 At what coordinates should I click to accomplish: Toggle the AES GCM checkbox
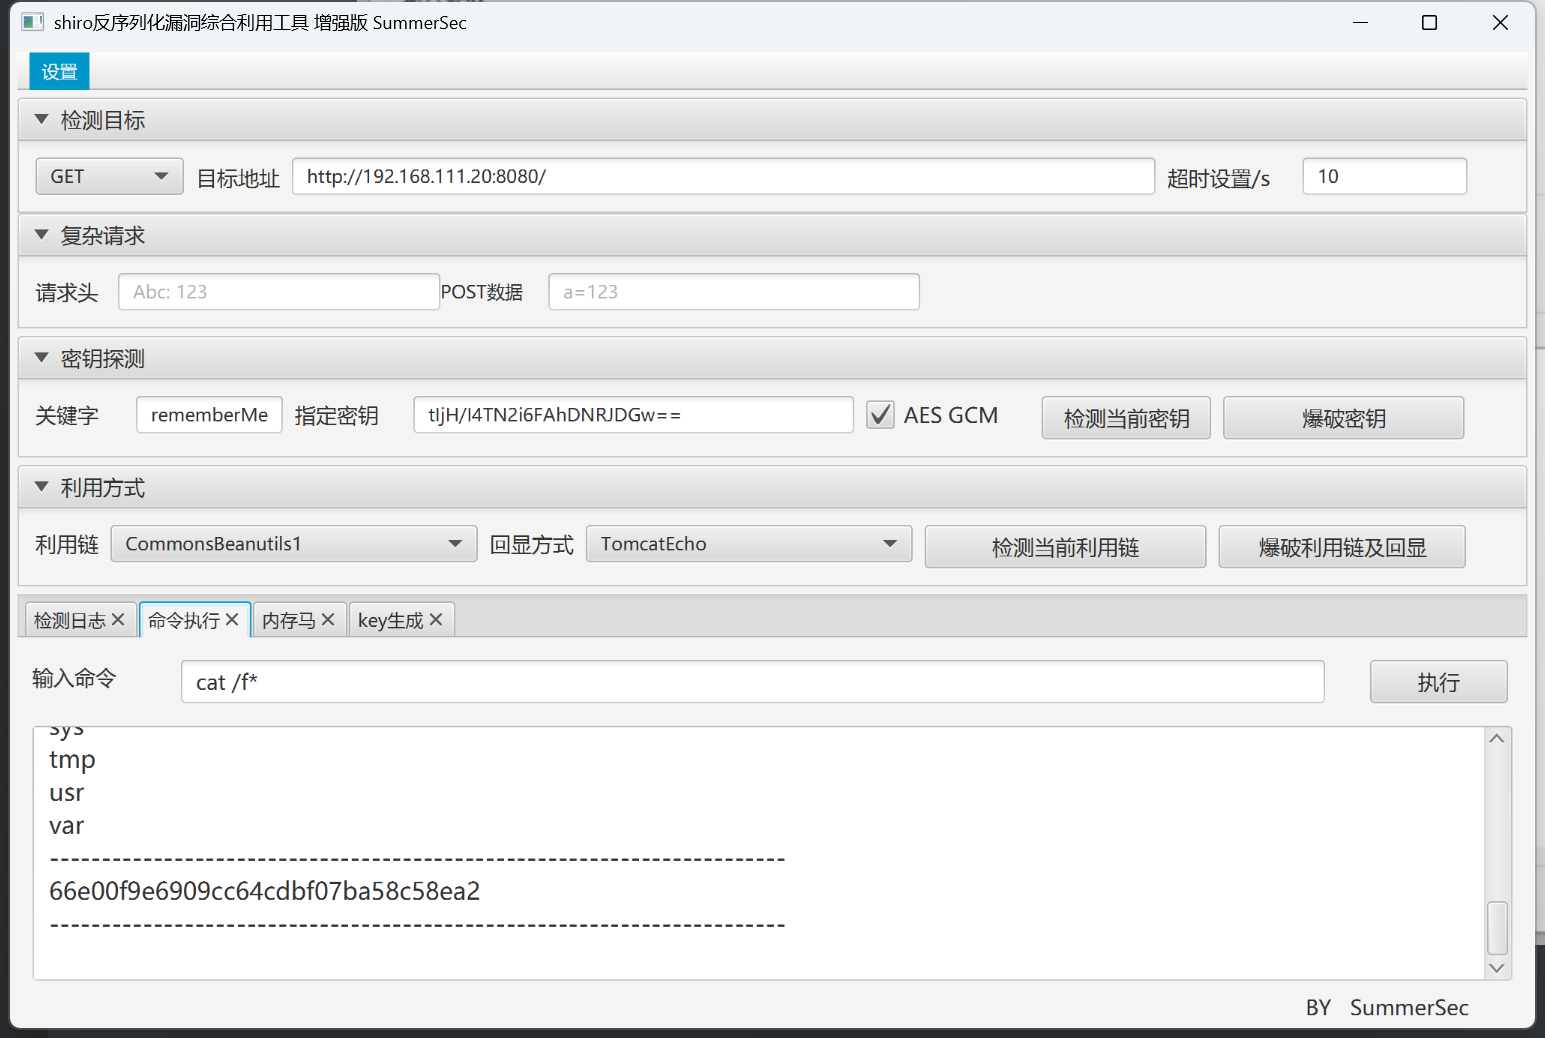pos(880,415)
